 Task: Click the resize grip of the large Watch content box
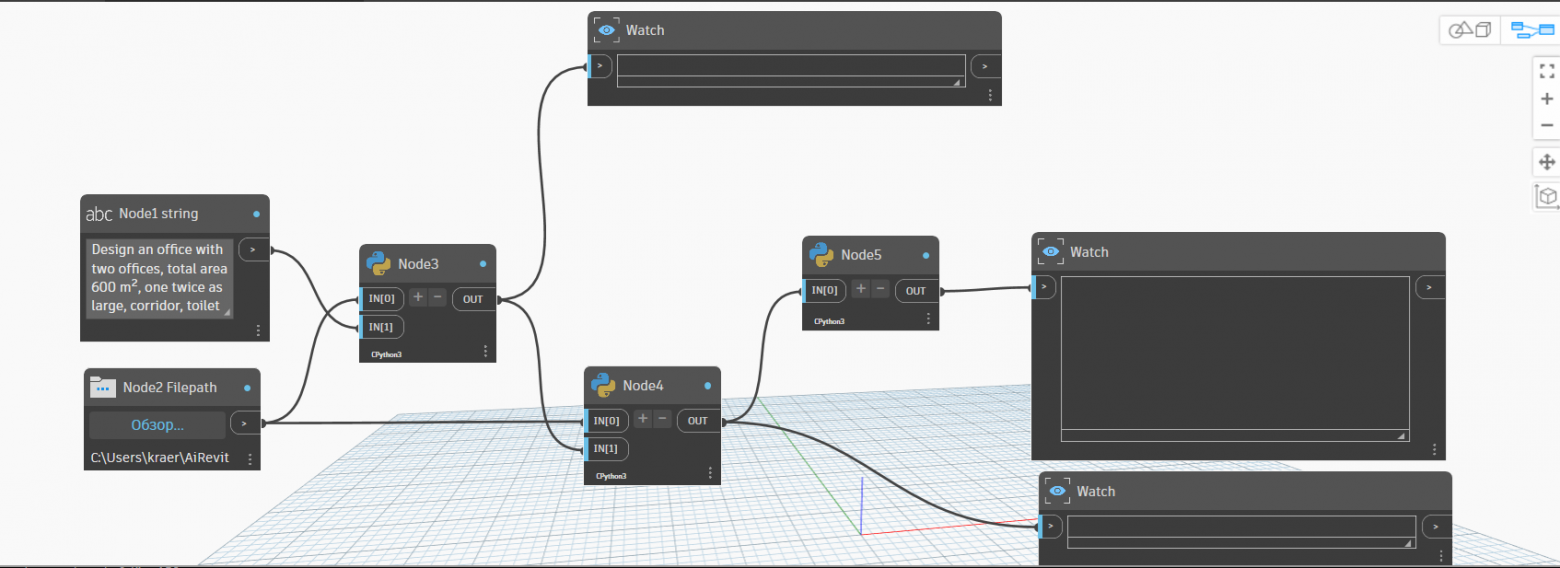coord(1402,436)
